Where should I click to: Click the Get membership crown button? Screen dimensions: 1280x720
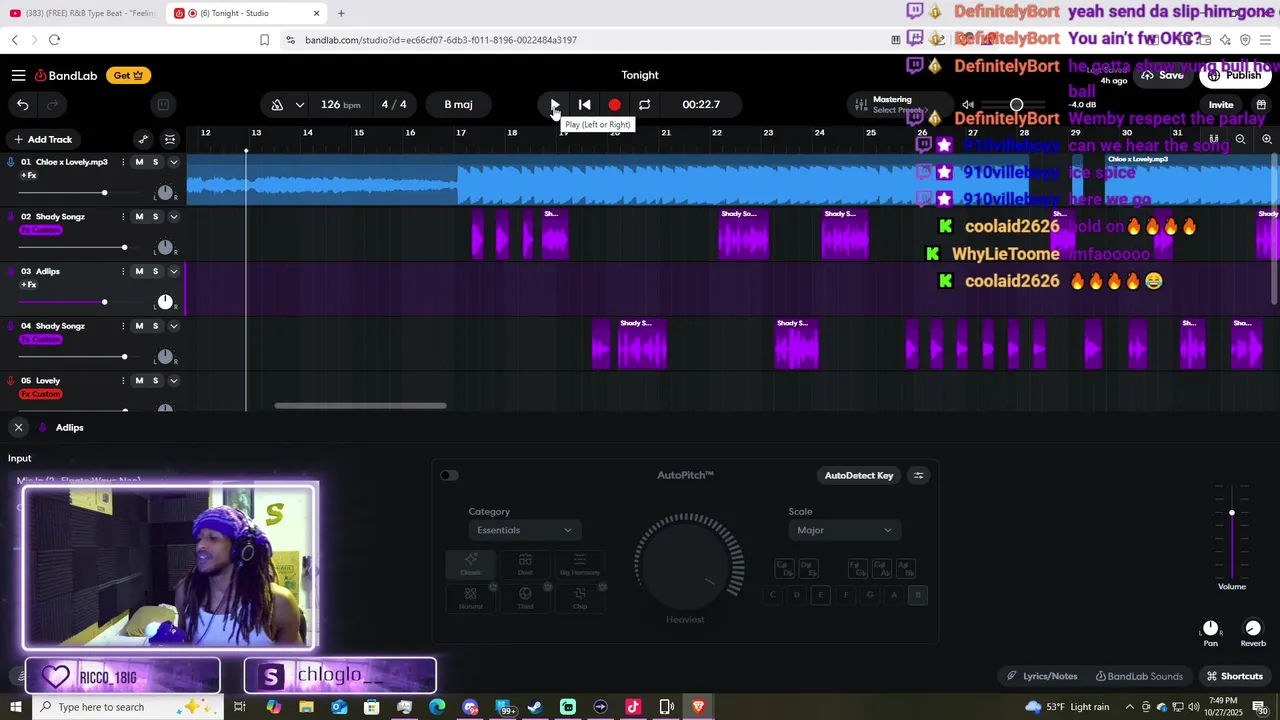pyautogui.click(x=129, y=75)
